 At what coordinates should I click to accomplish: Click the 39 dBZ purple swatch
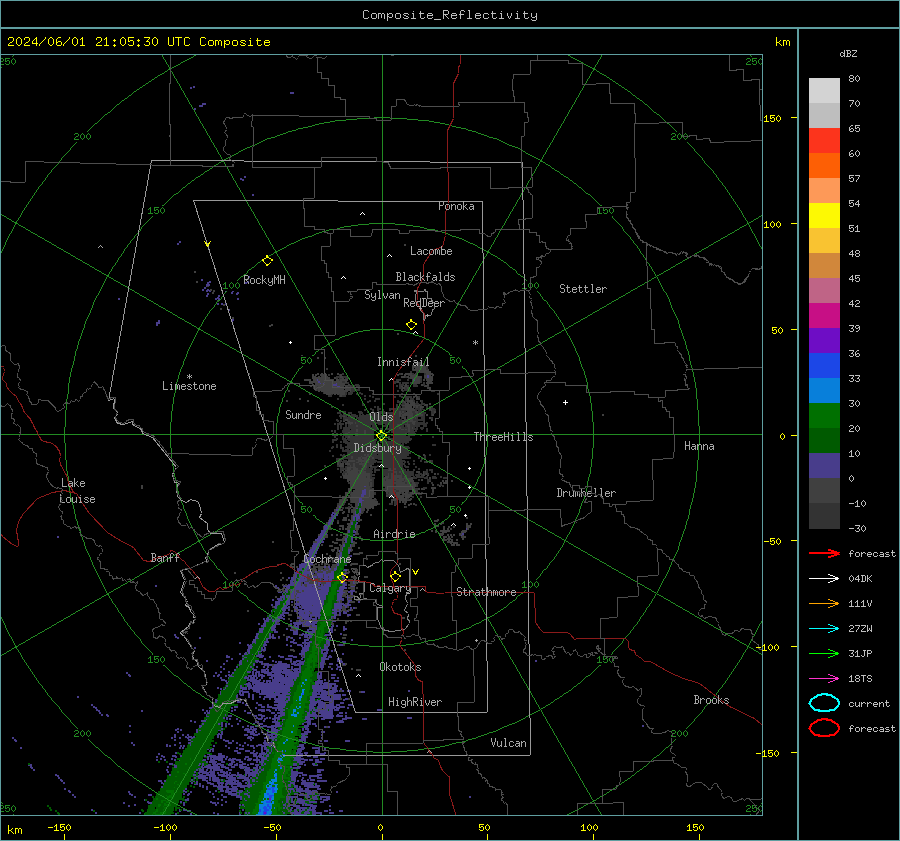[824, 341]
